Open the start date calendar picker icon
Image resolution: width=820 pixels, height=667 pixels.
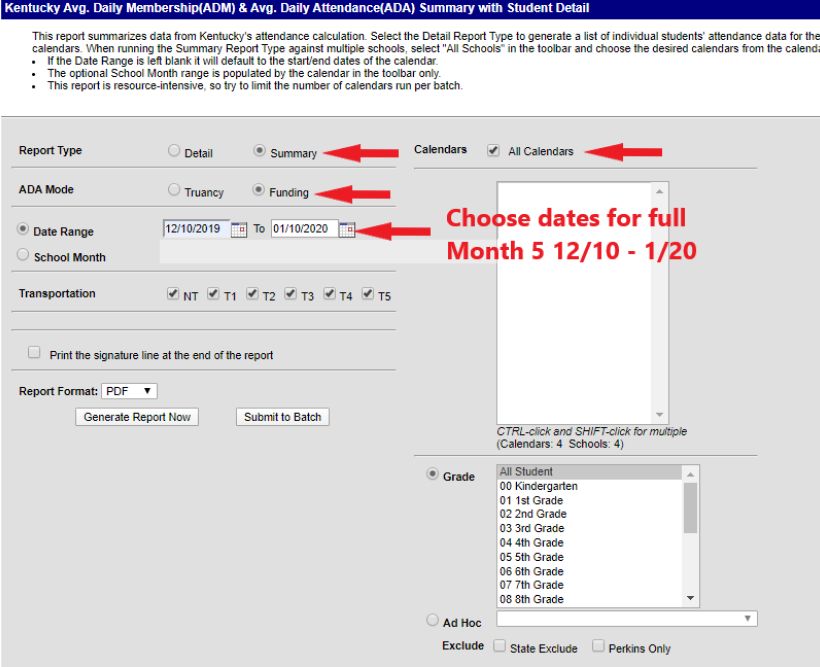click(x=239, y=230)
